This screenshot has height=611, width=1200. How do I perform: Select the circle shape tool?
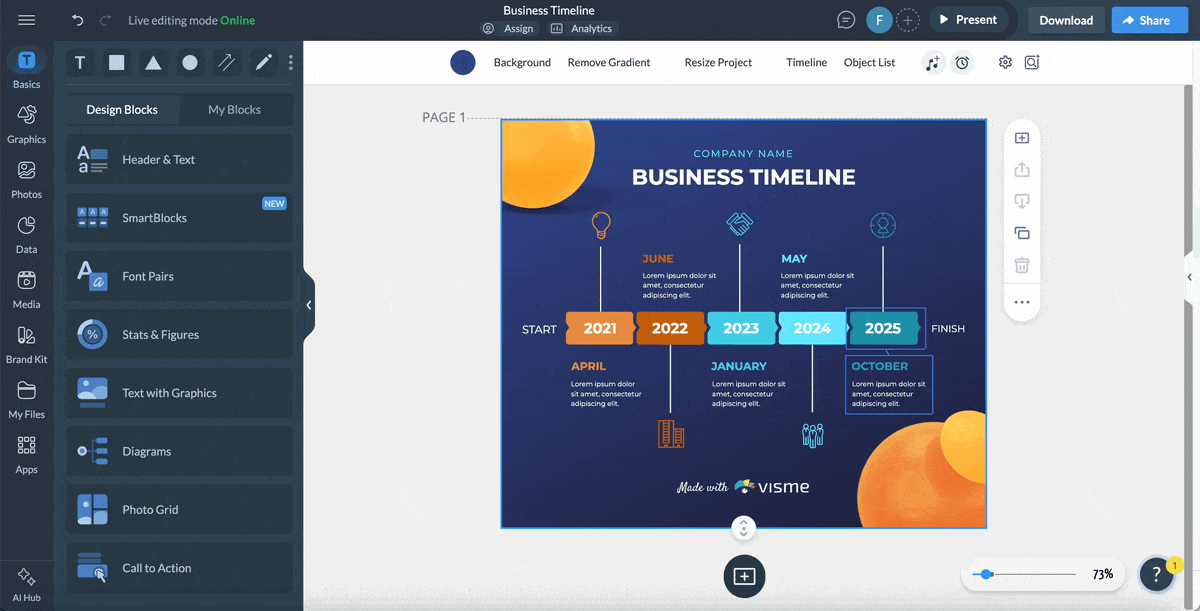point(190,62)
